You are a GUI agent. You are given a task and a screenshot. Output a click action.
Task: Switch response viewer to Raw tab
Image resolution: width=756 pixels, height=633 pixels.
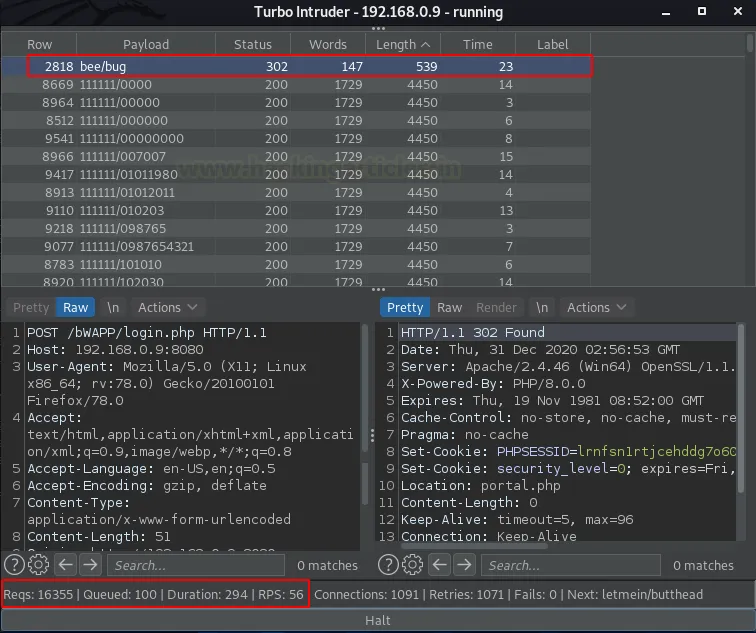pyautogui.click(x=449, y=308)
